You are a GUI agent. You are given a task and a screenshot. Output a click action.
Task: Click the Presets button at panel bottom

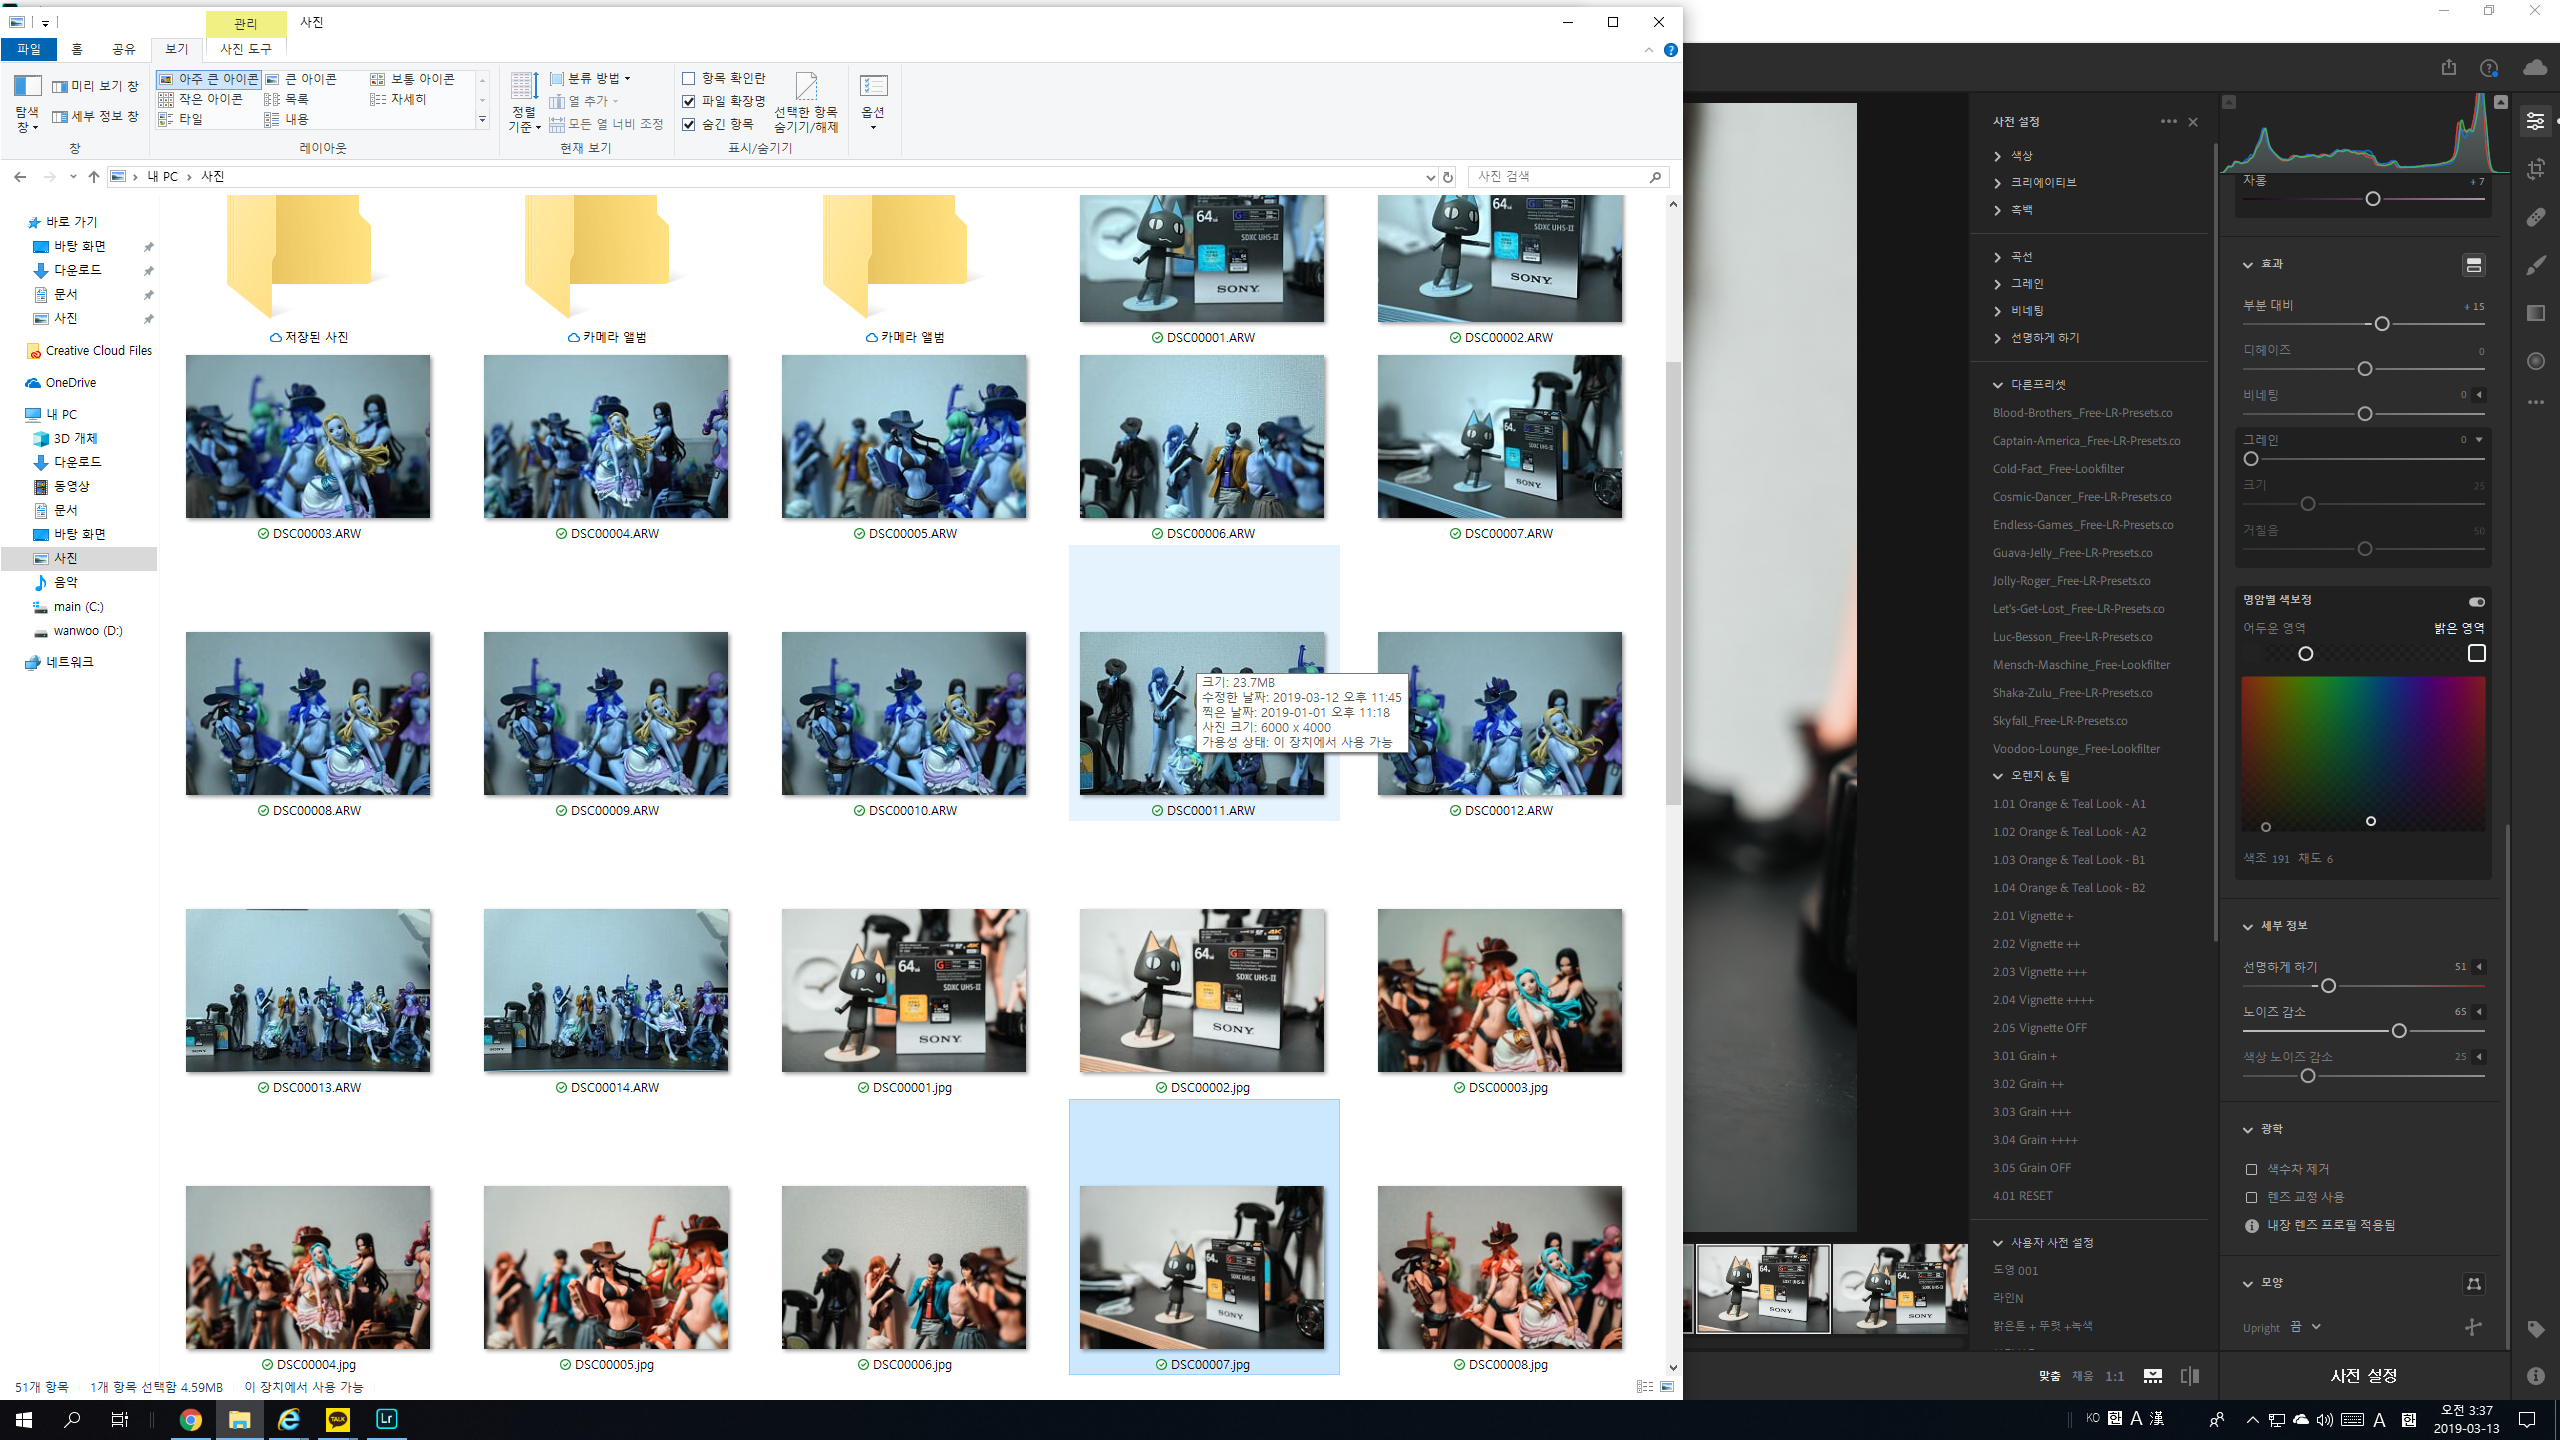(2363, 1376)
